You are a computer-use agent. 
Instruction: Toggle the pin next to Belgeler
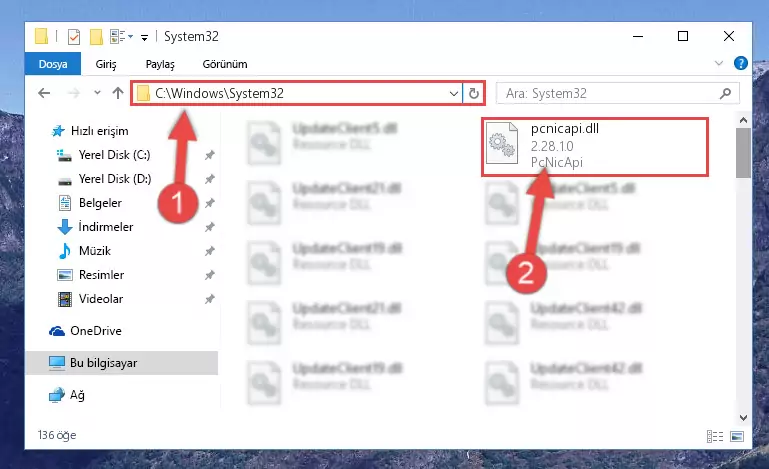(x=209, y=203)
